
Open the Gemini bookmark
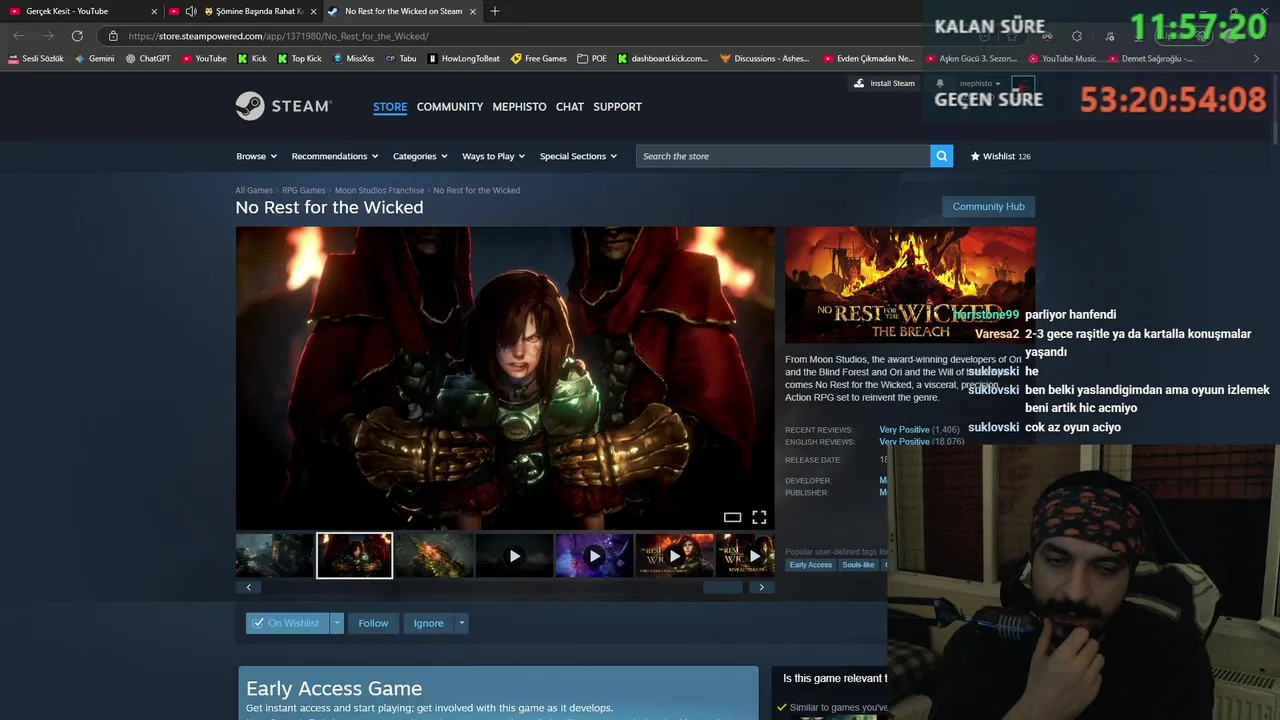[x=94, y=59]
